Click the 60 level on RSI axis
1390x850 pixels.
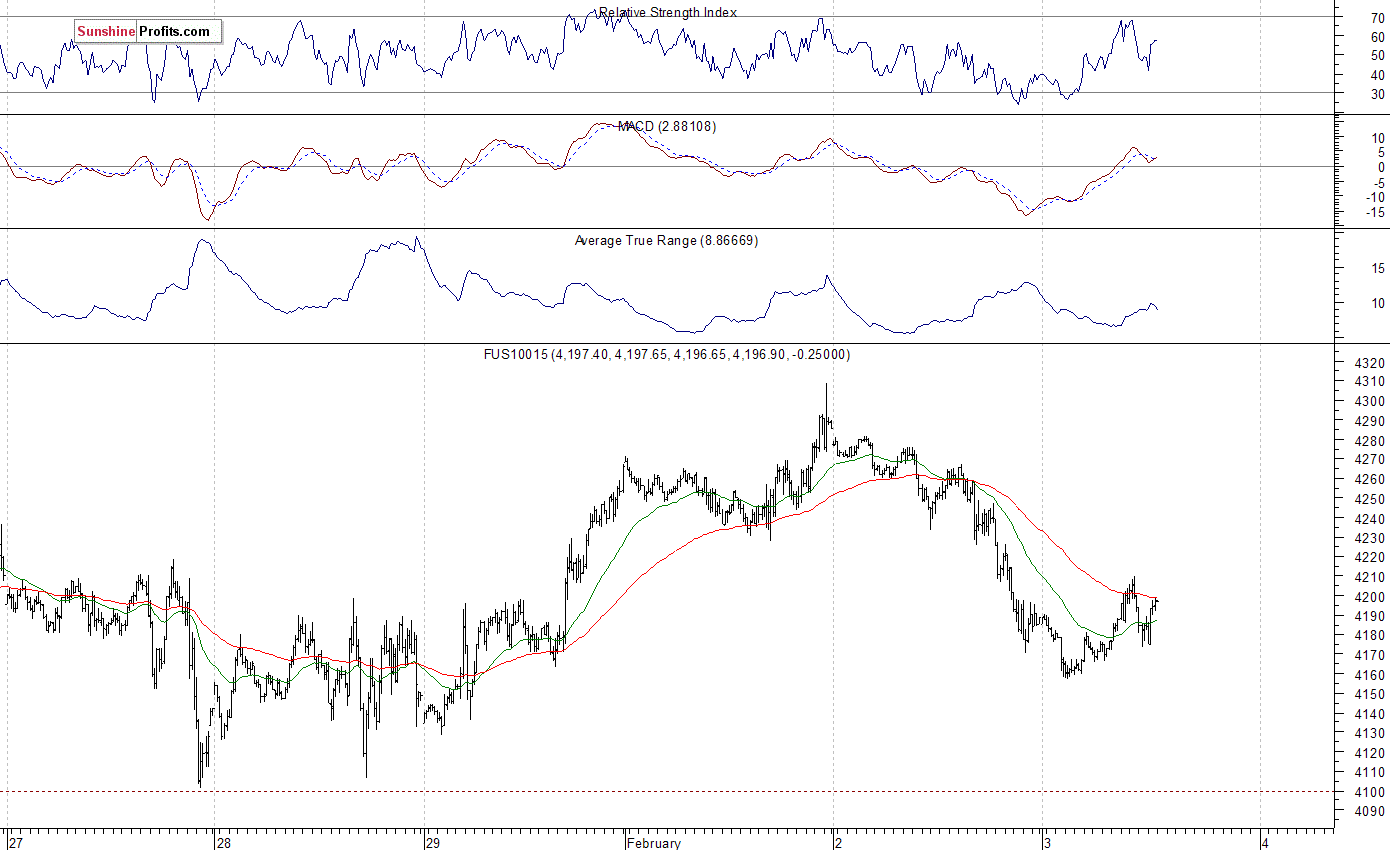tap(1378, 37)
